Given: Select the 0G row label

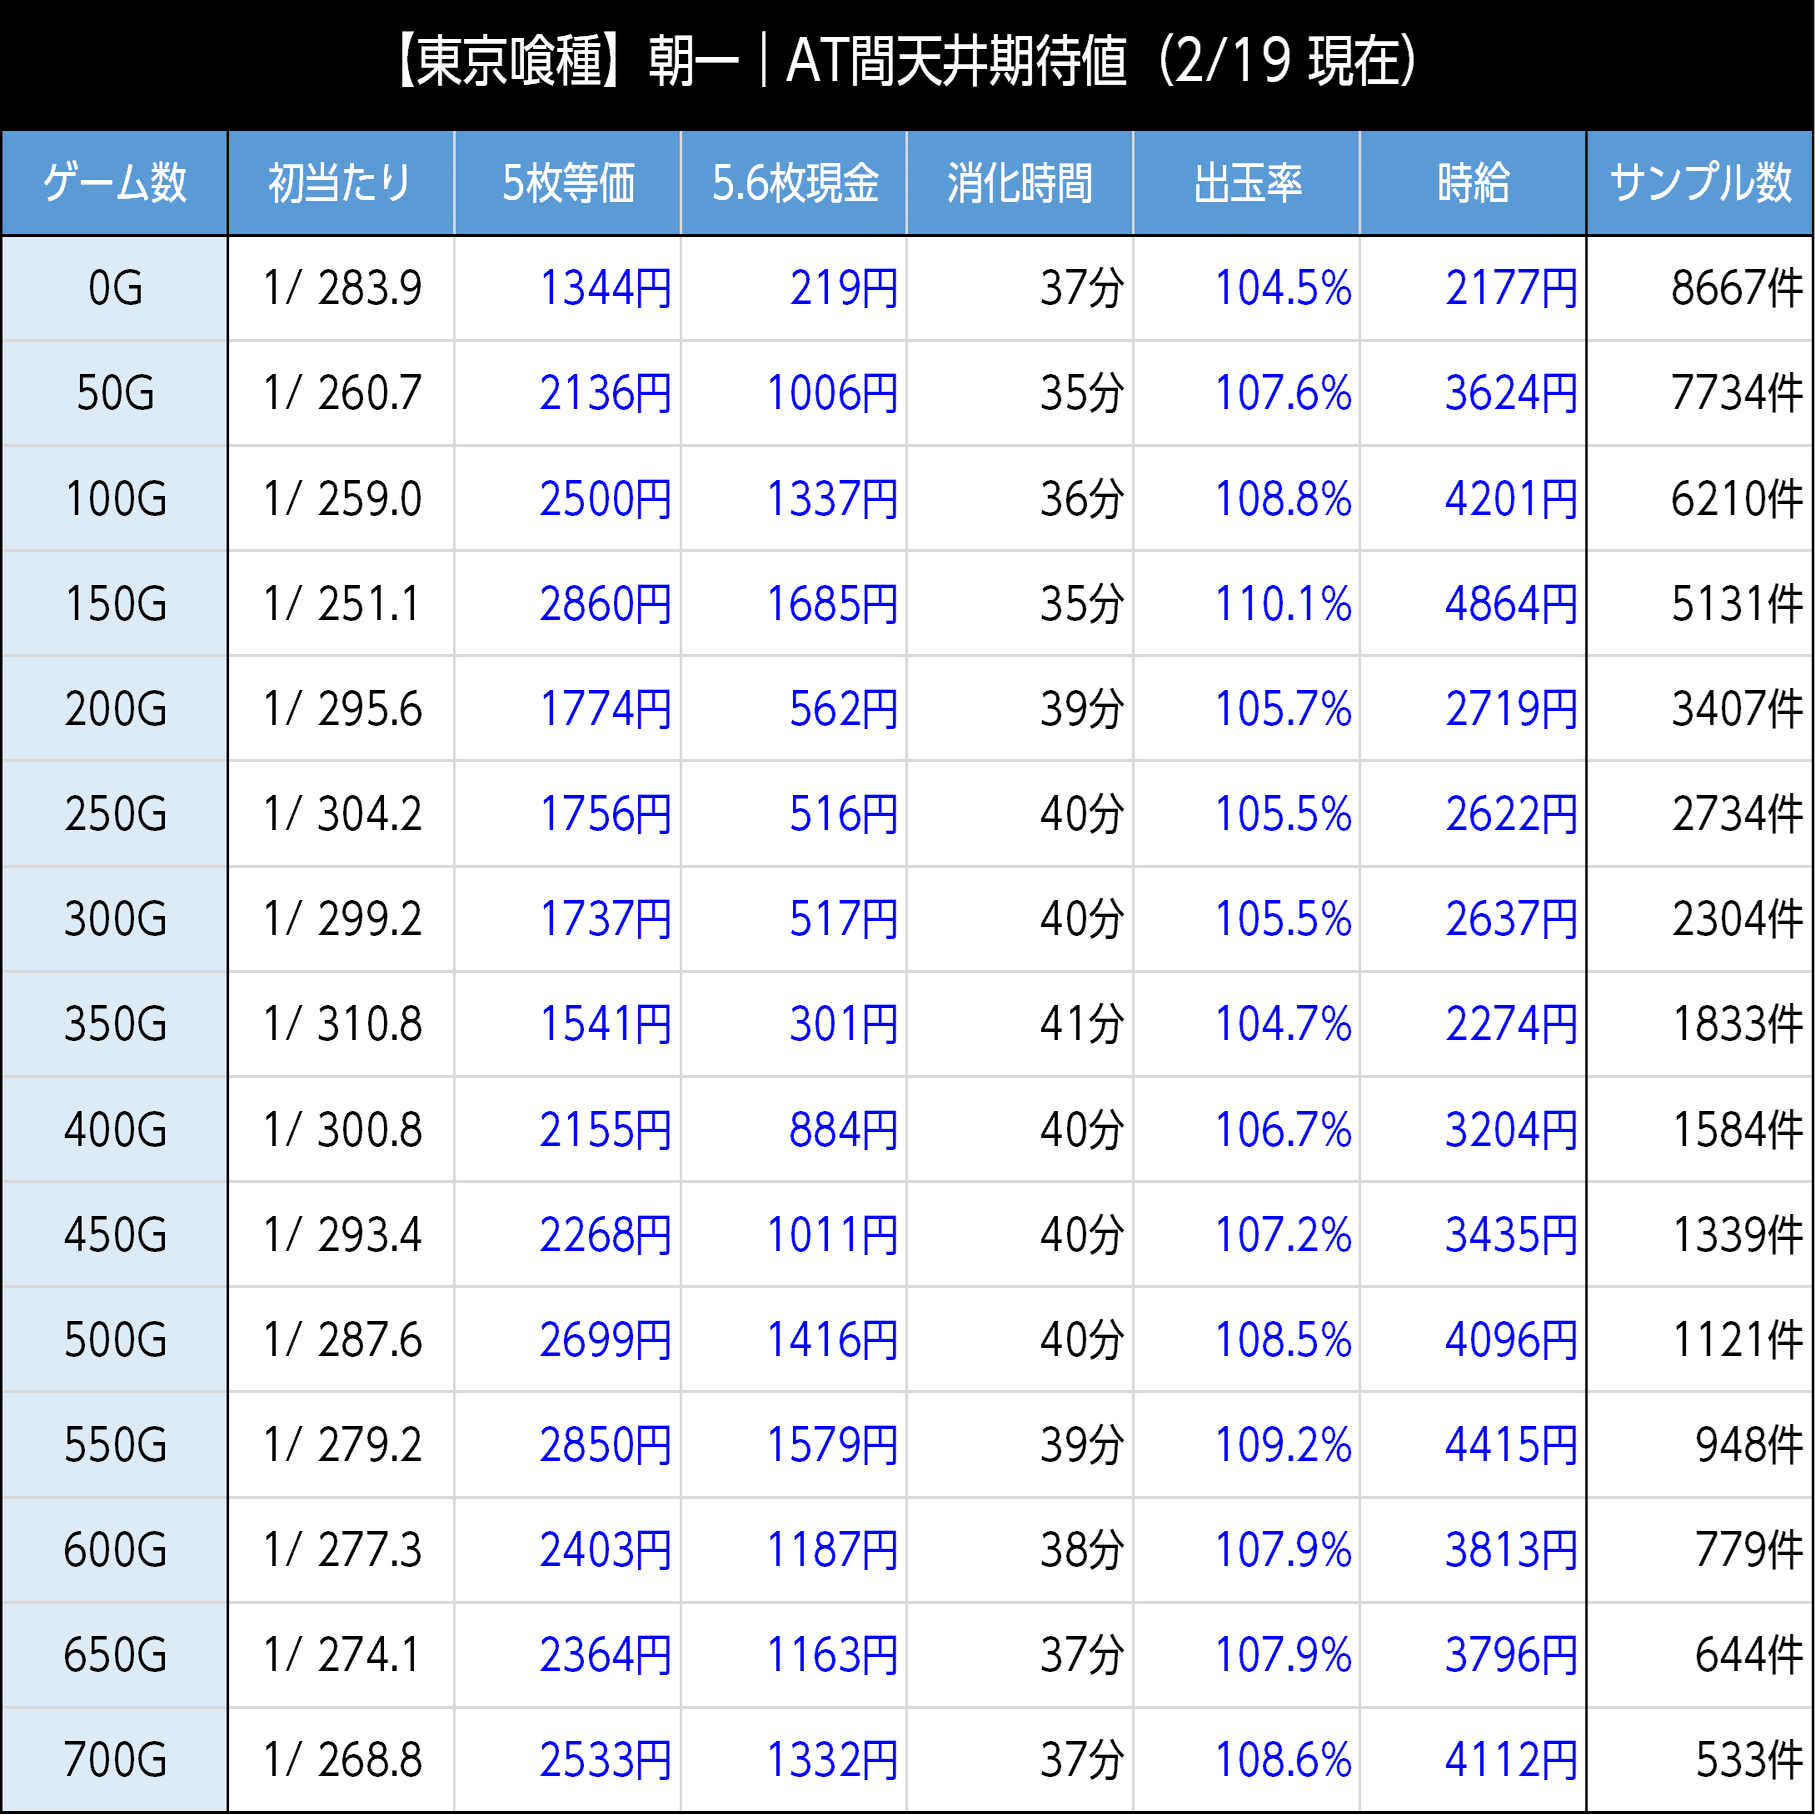Looking at the screenshot, I should tap(115, 288).
